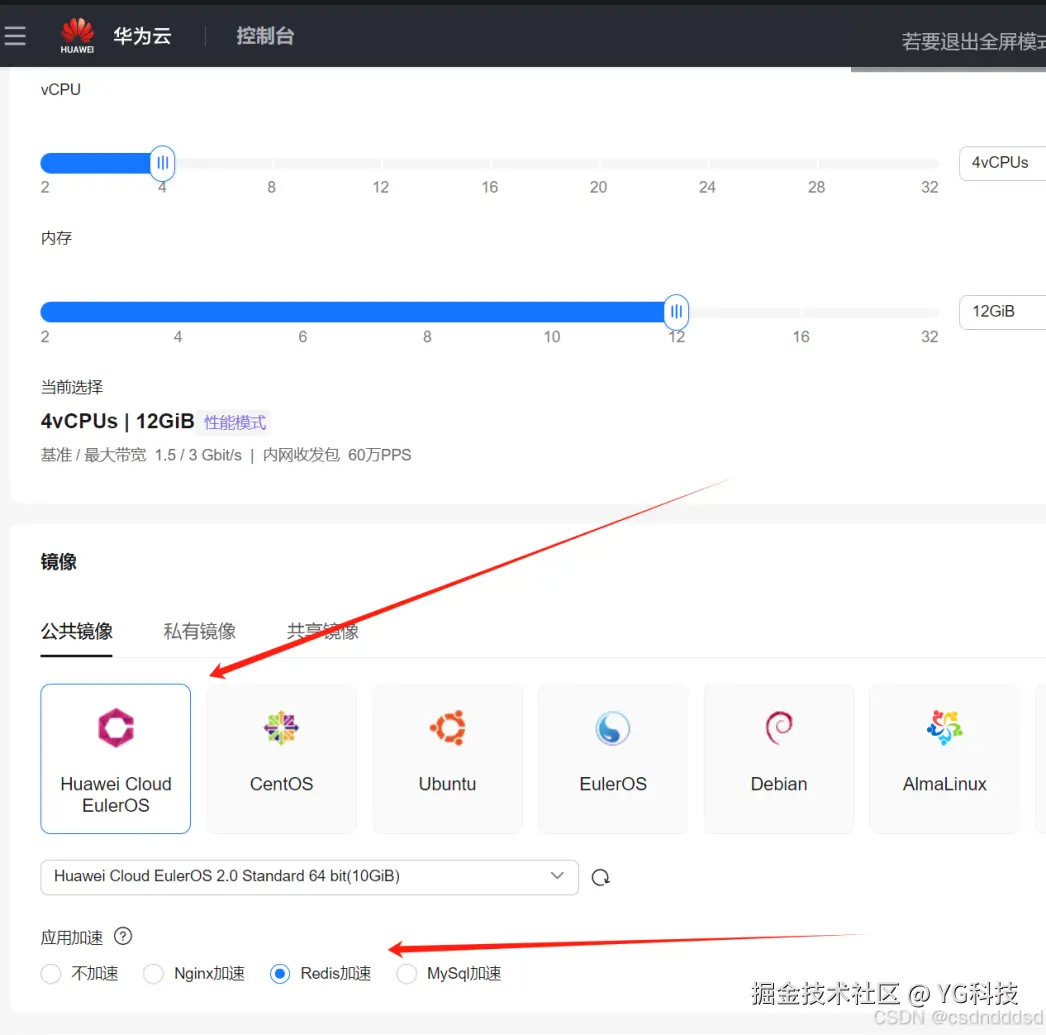1046x1035 pixels.
Task: Click the 4vCPUs | 12GiB selection text
Action: 117,421
